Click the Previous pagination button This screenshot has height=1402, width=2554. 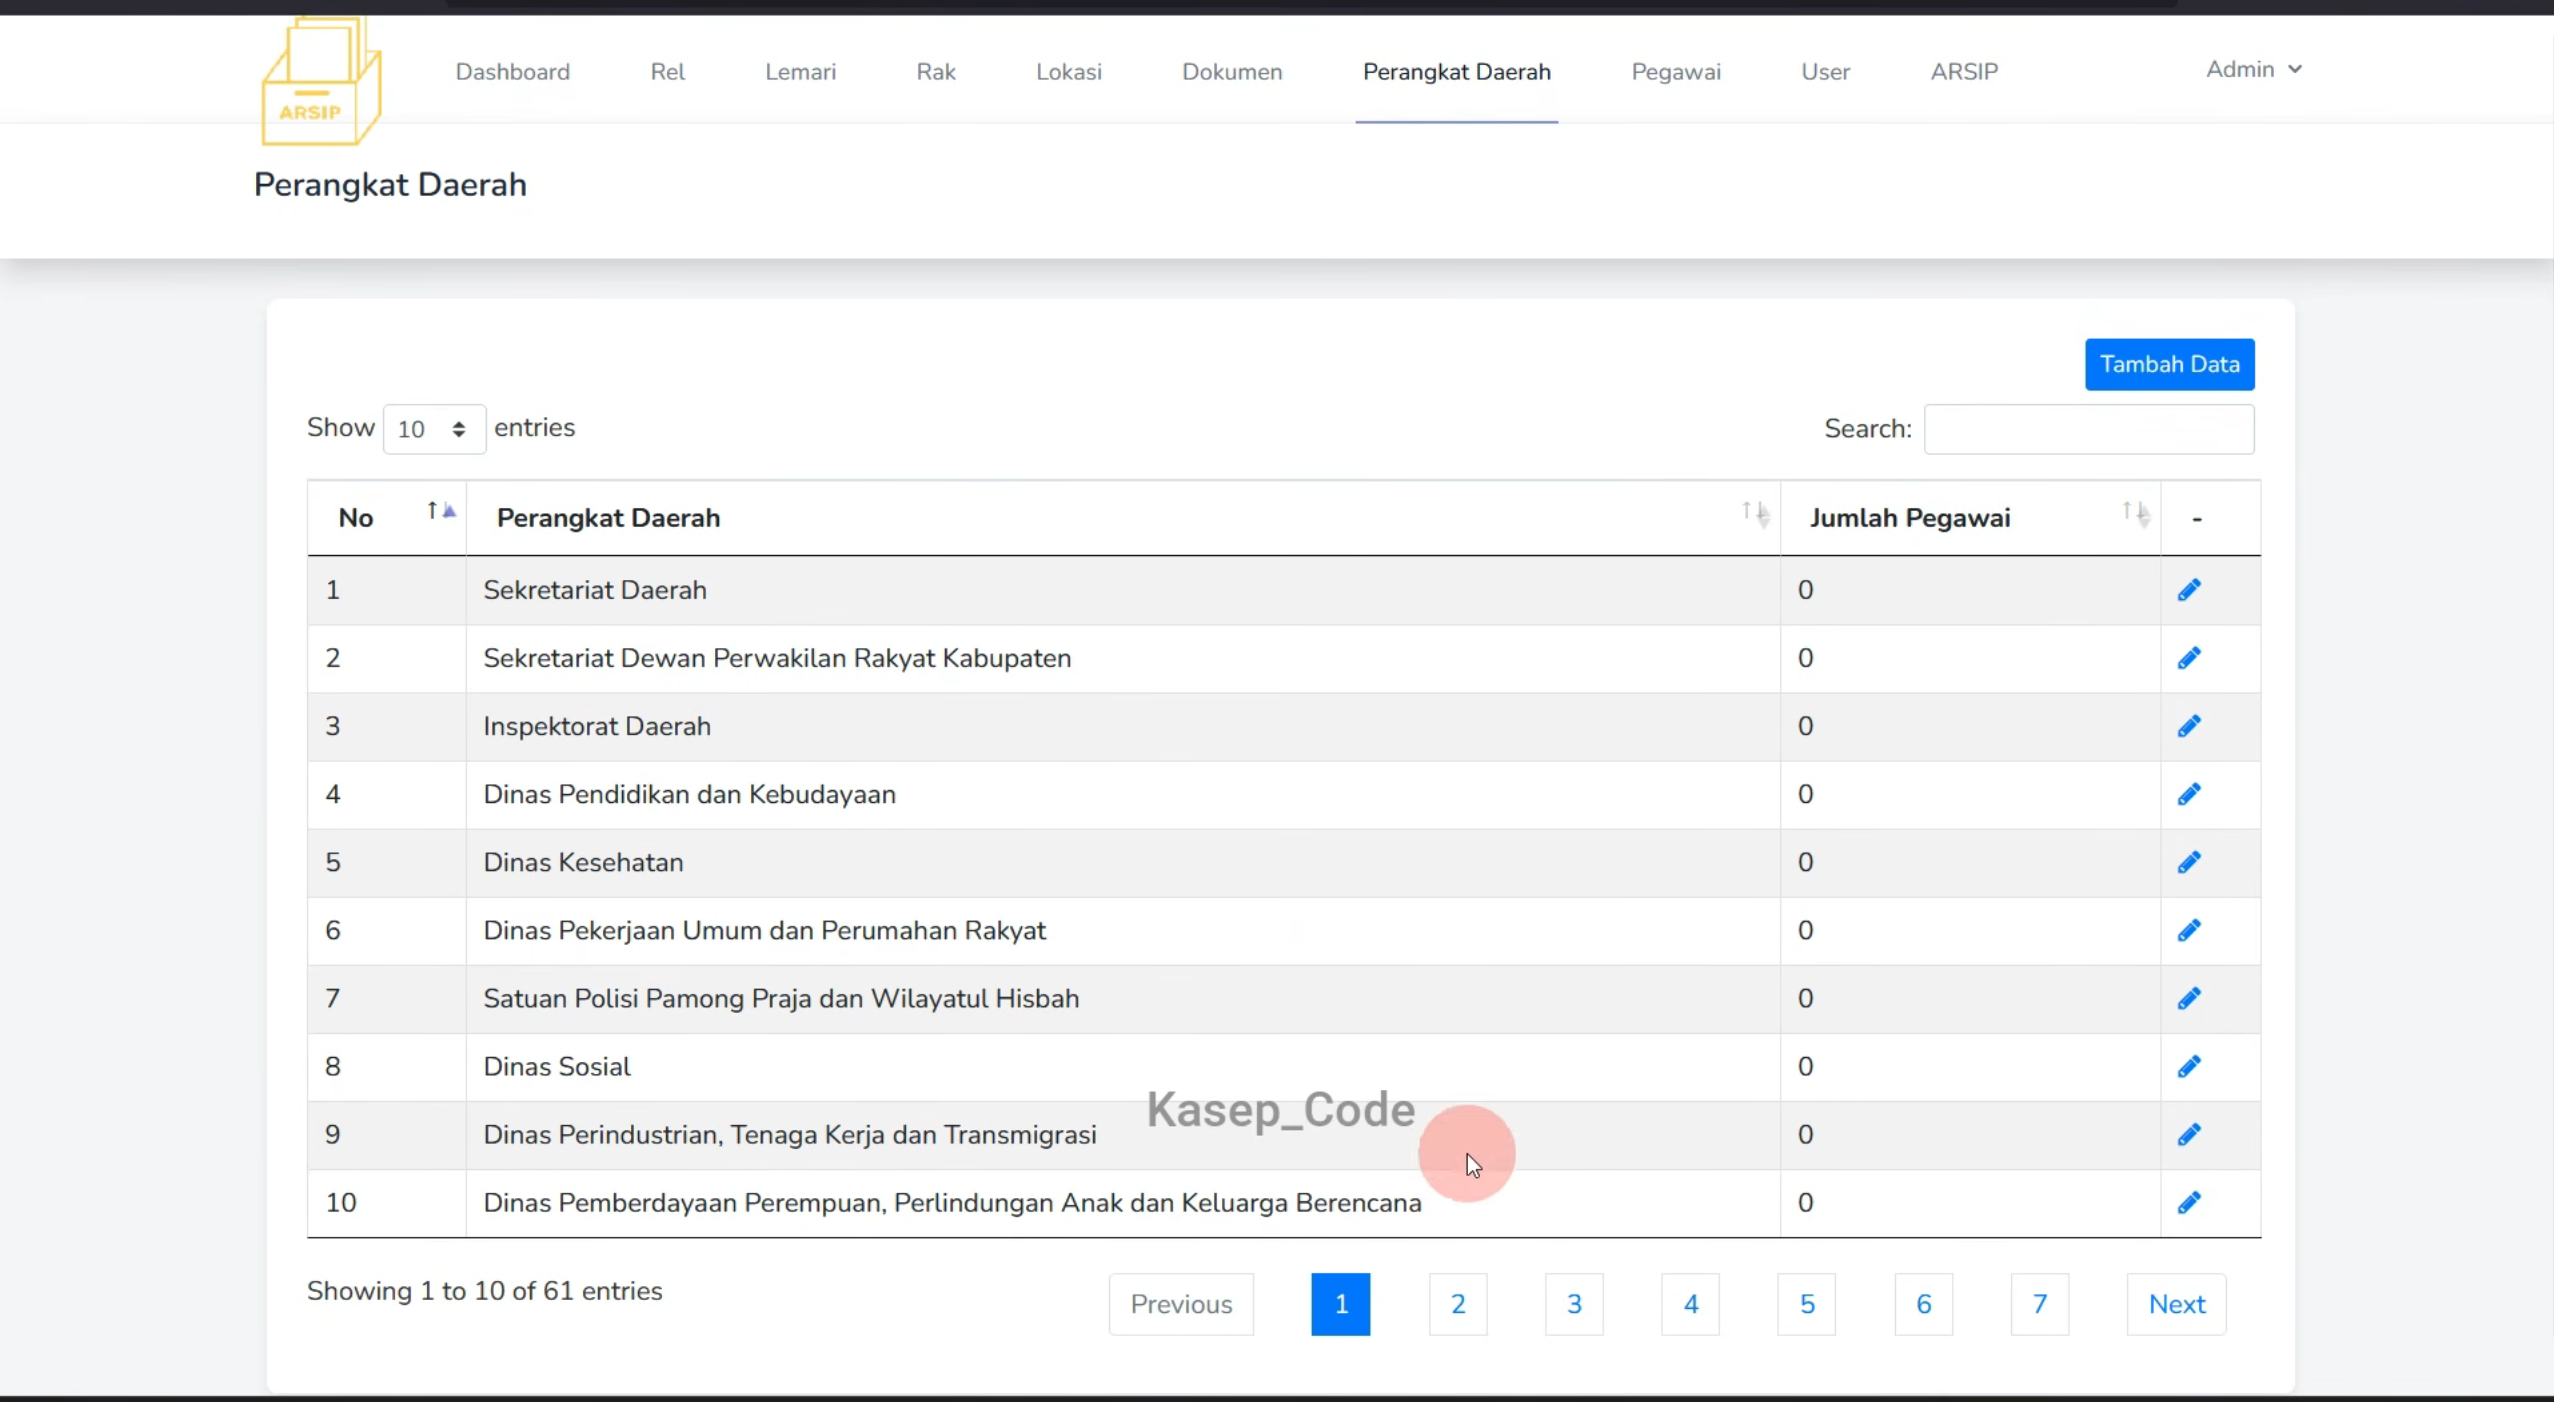pyautogui.click(x=1181, y=1304)
